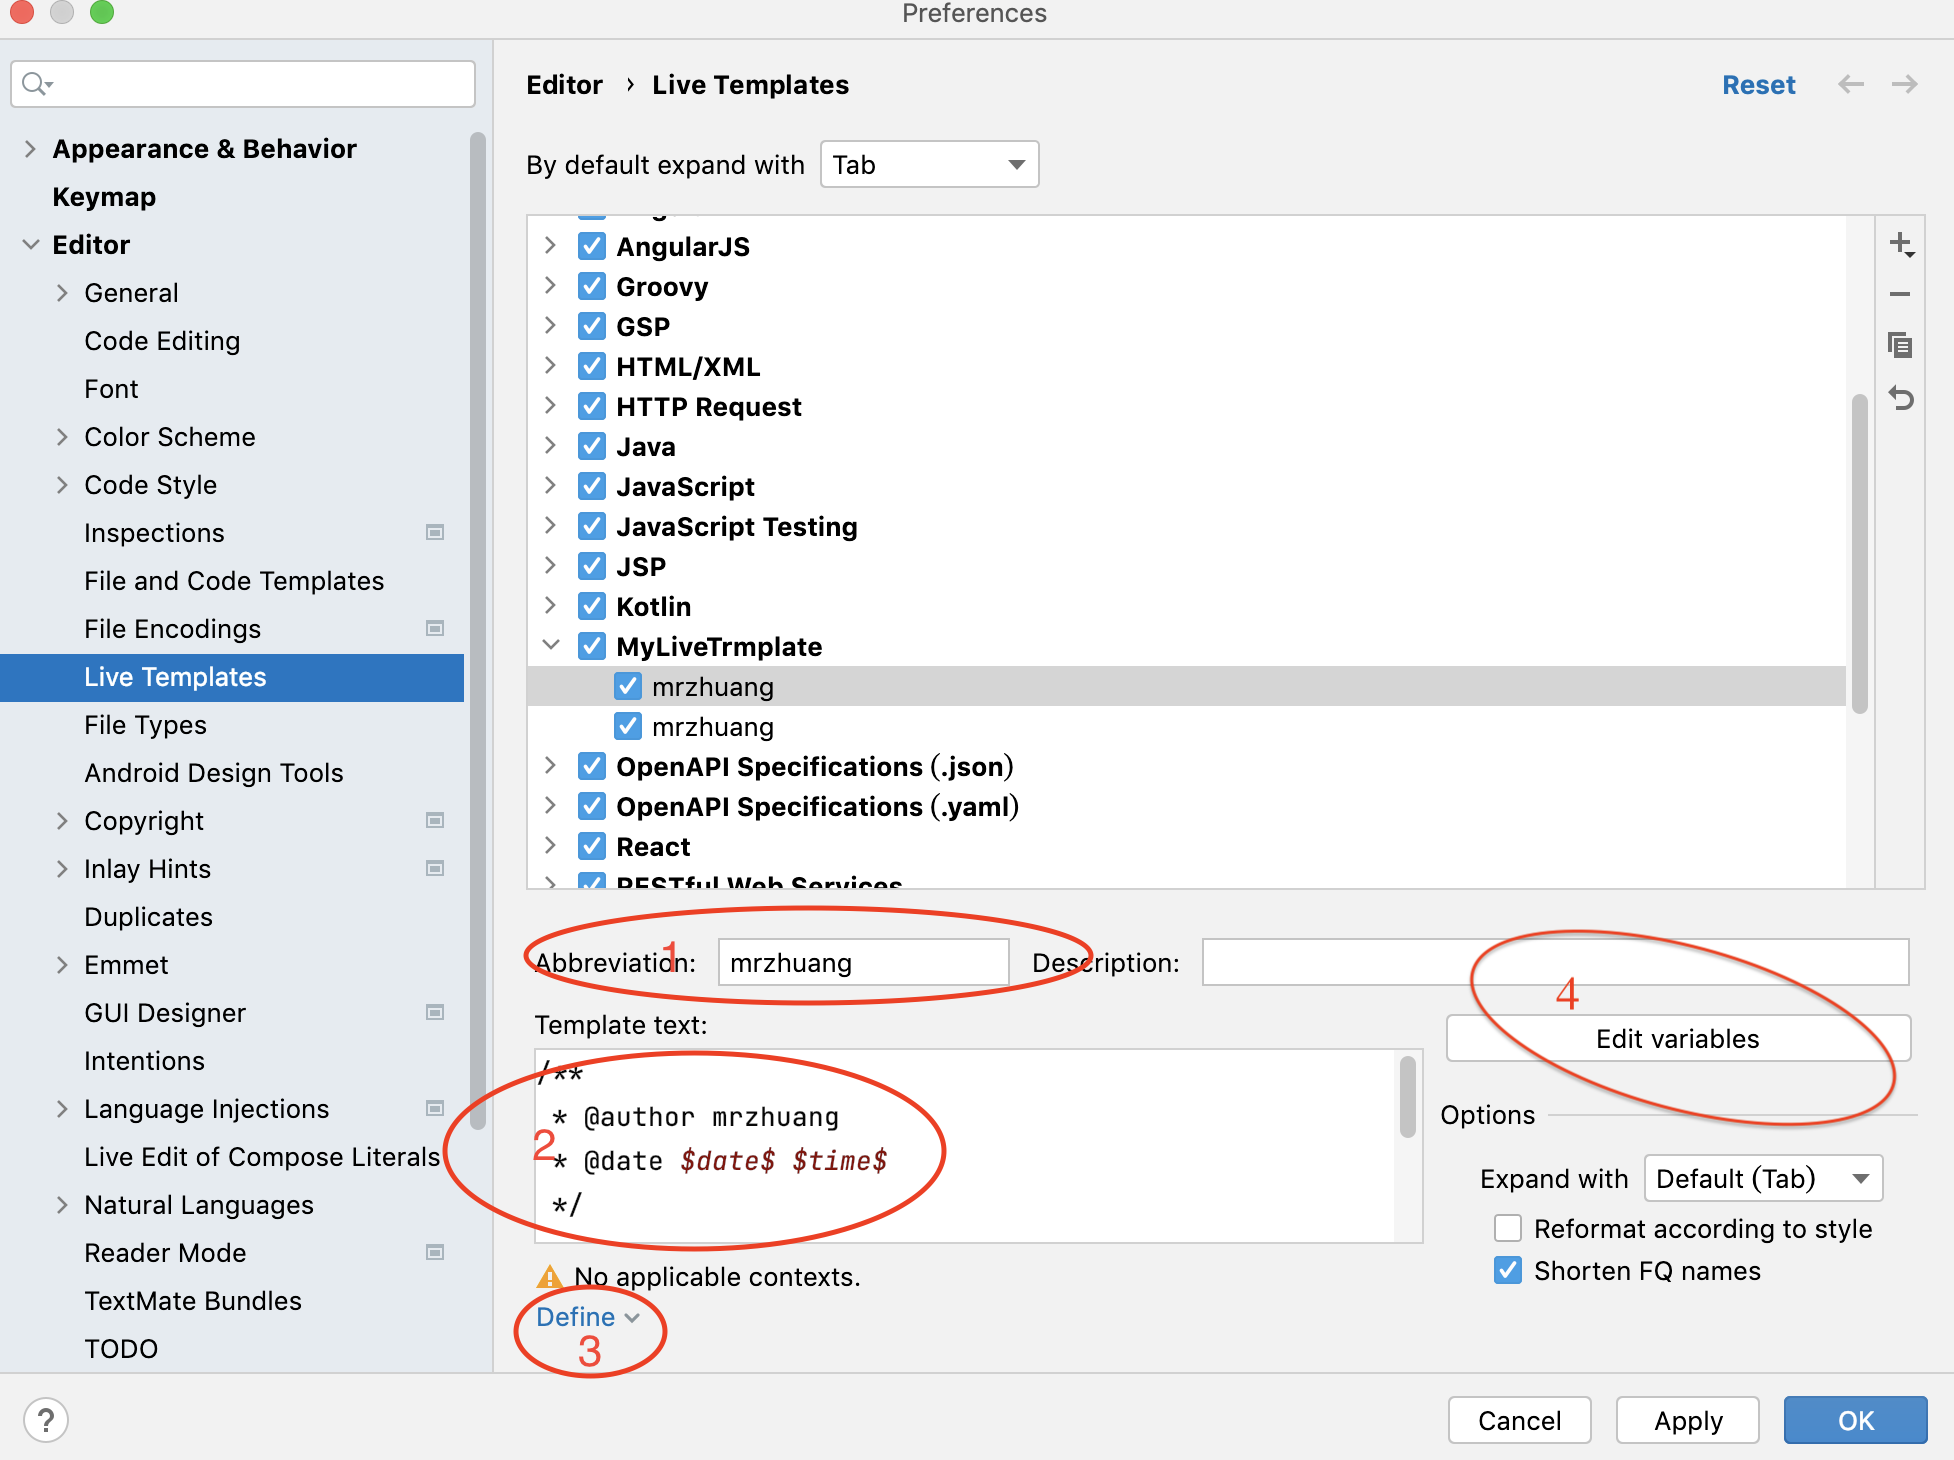This screenshot has width=1954, height=1460.
Task: Click the search magnifier icon
Action: 35,84
